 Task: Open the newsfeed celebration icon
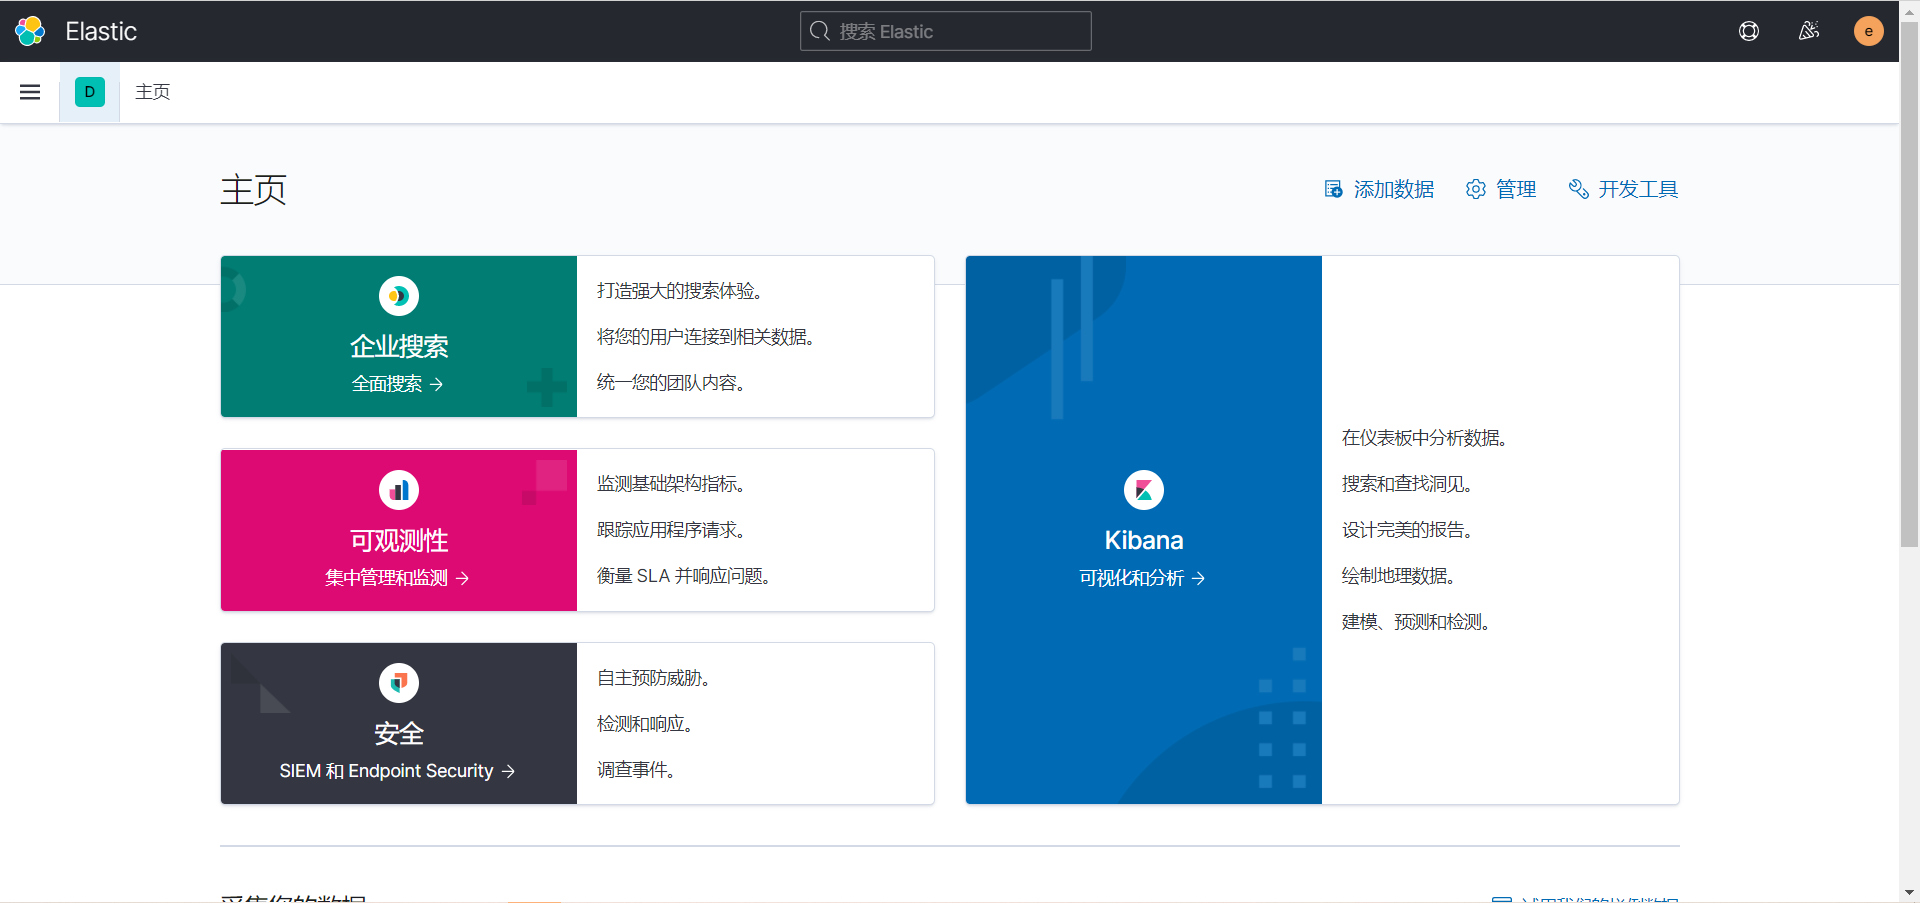coord(1809,31)
